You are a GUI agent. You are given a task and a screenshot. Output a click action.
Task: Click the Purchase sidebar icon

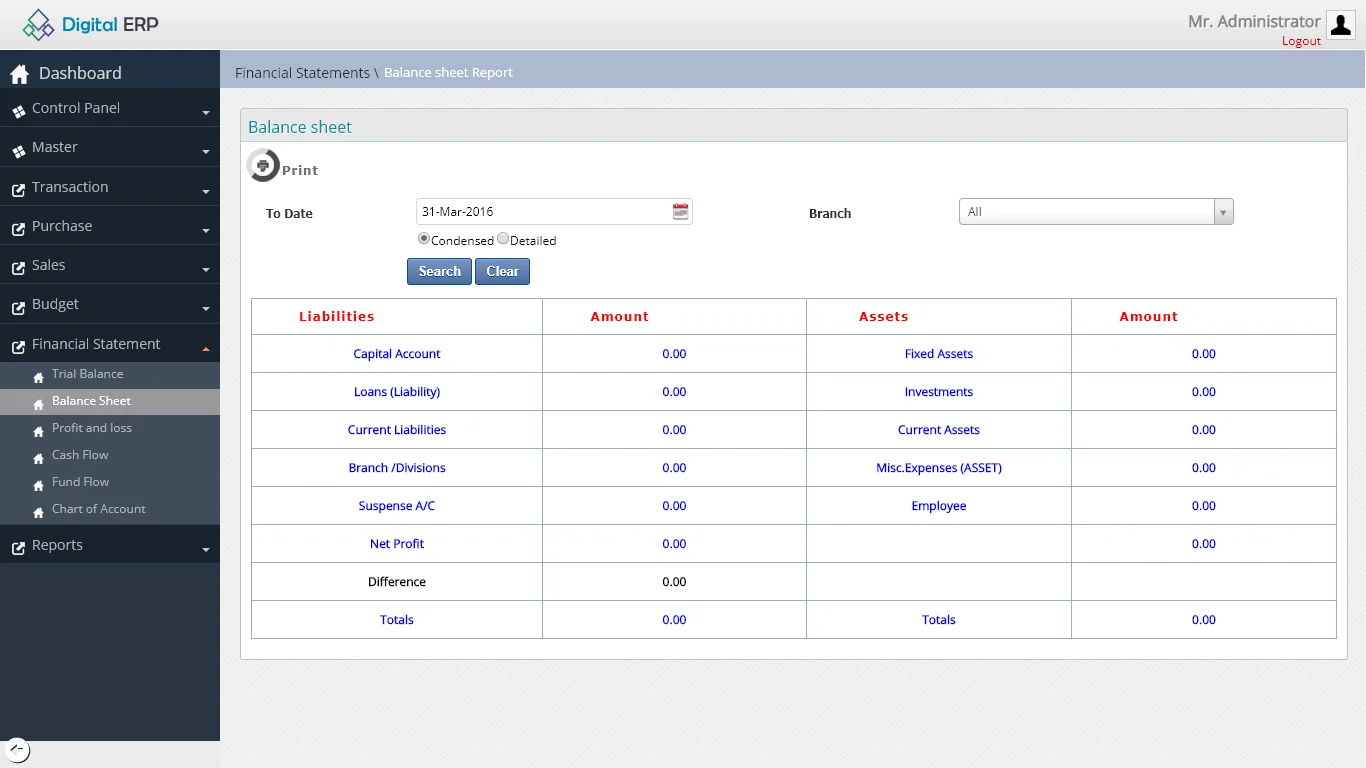pos(18,229)
